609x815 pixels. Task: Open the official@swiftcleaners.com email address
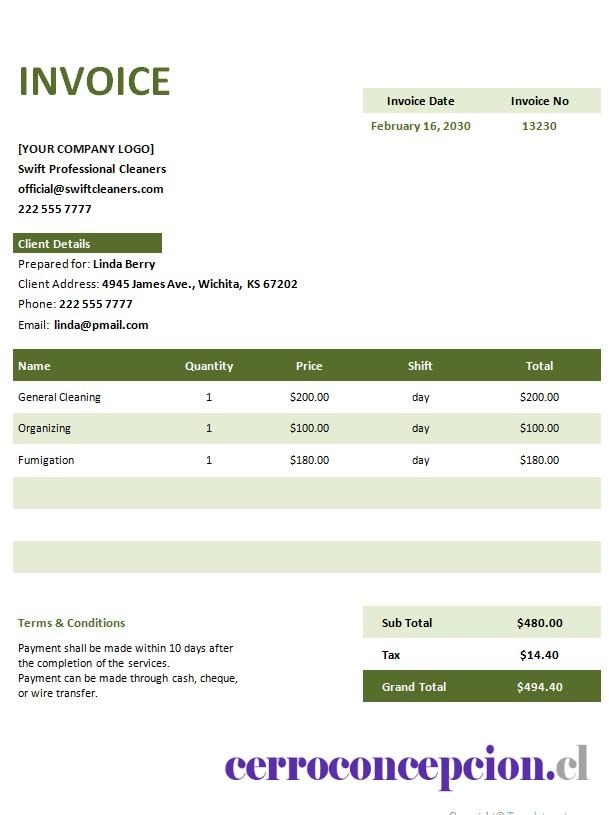click(x=90, y=189)
